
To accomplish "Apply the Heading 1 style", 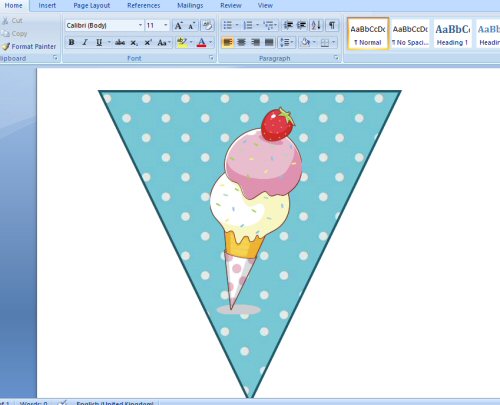I will point(452,34).
